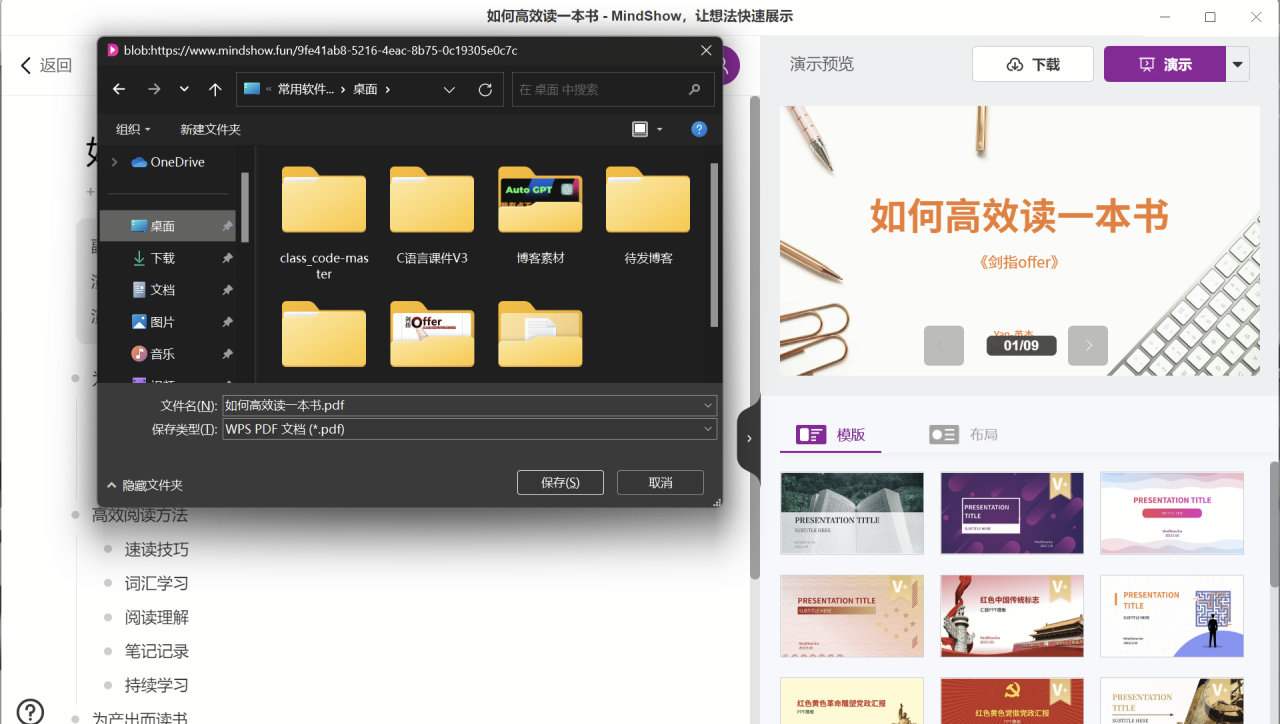Select the 待发博客 folder
The image size is (1280, 724).
tap(648, 216)
